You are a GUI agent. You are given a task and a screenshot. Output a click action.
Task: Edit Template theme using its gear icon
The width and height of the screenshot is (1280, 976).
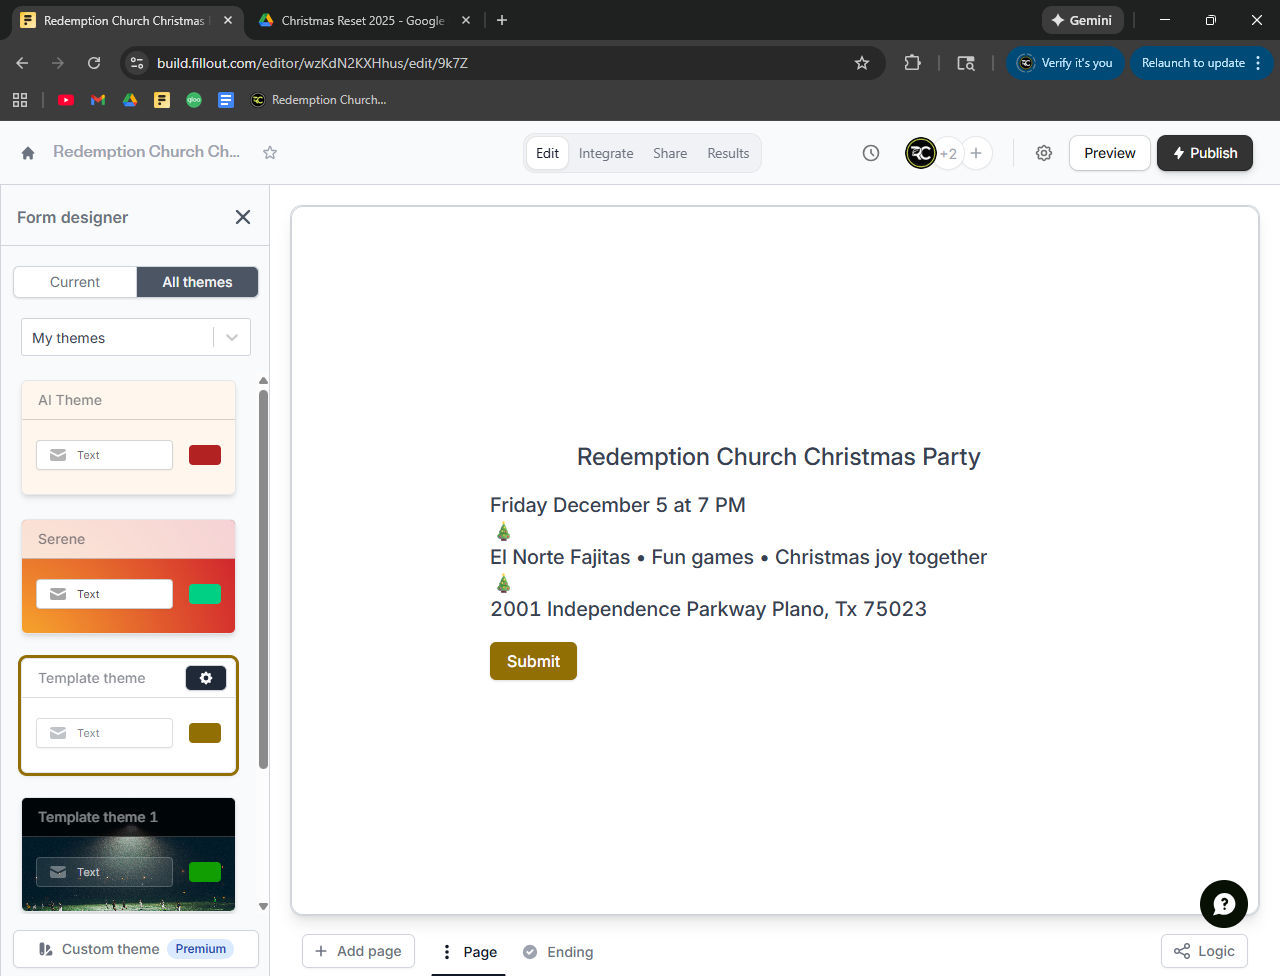pyautogui.click(x=206, y=678)
